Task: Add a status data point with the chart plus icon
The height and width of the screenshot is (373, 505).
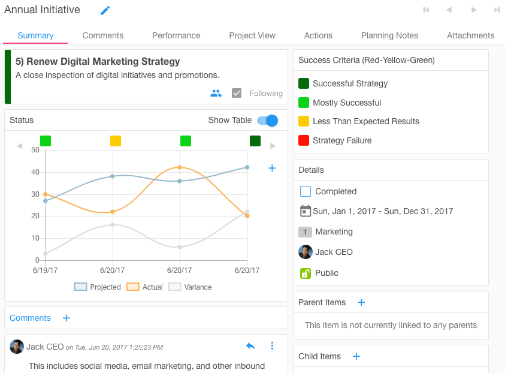Action: tap(272, 168)
